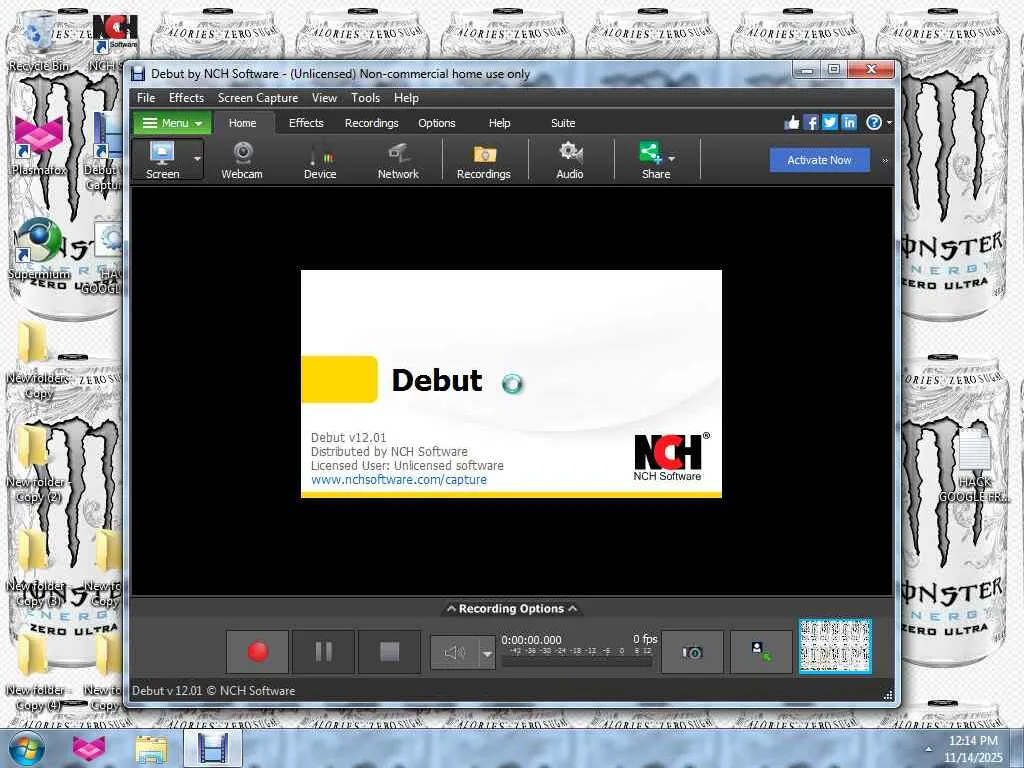This screenshot has height=768, width=1024.
Task: Switch to the Home ribbon tab
Action: tap(242, 123)
